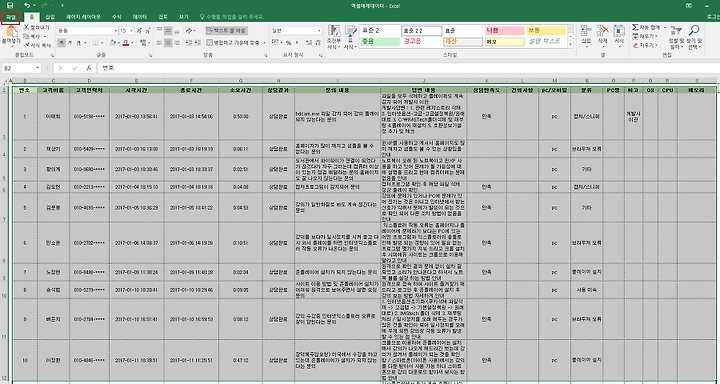Switch to the 페이지 레이아웃 tab
This screenshot has height=384, width=720.
tap(83, 17)
